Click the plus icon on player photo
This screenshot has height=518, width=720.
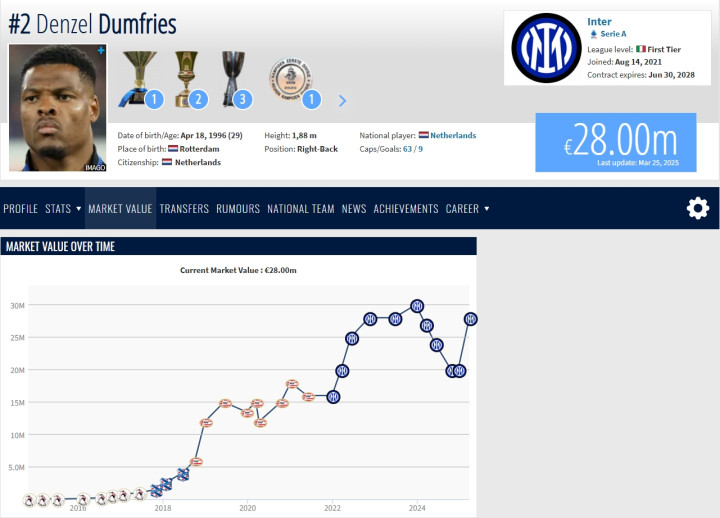(101, 50)
